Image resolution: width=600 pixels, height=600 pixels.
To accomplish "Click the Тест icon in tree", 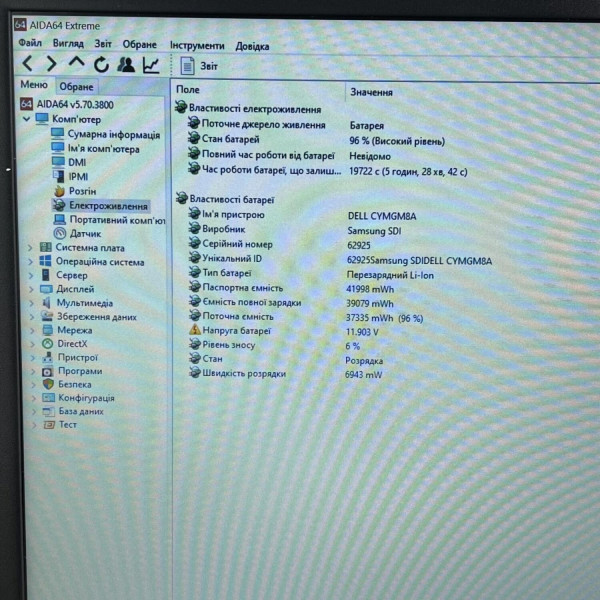I will point(49,425).
